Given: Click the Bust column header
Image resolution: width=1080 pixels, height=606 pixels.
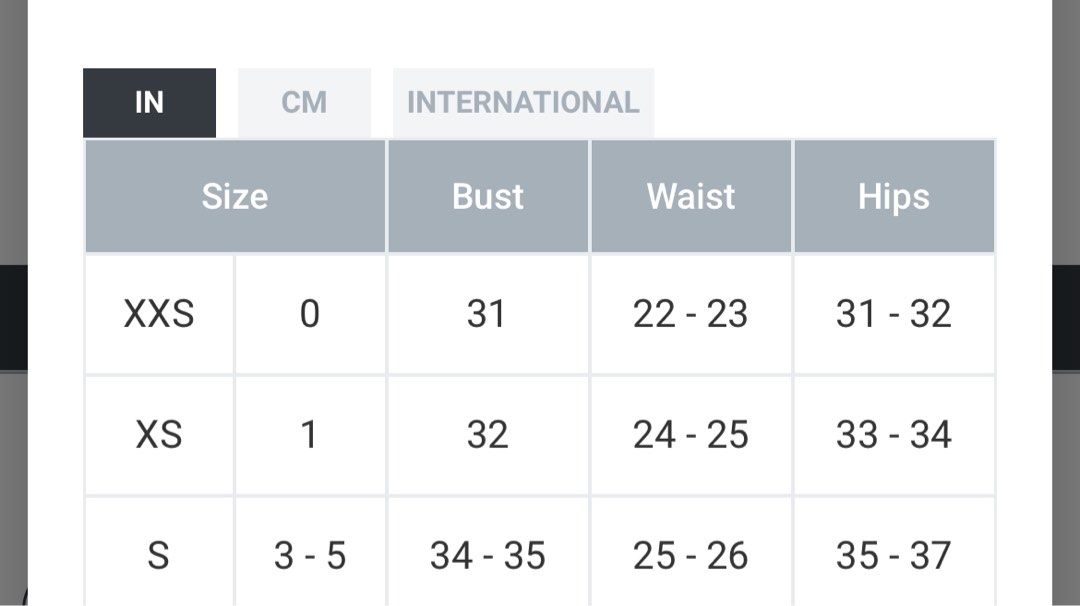Looking at the screenshot, I should (x=488, y=196).
